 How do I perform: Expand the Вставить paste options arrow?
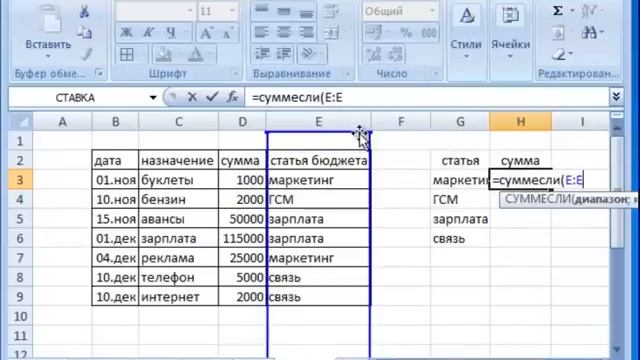(x=48, y=56)
